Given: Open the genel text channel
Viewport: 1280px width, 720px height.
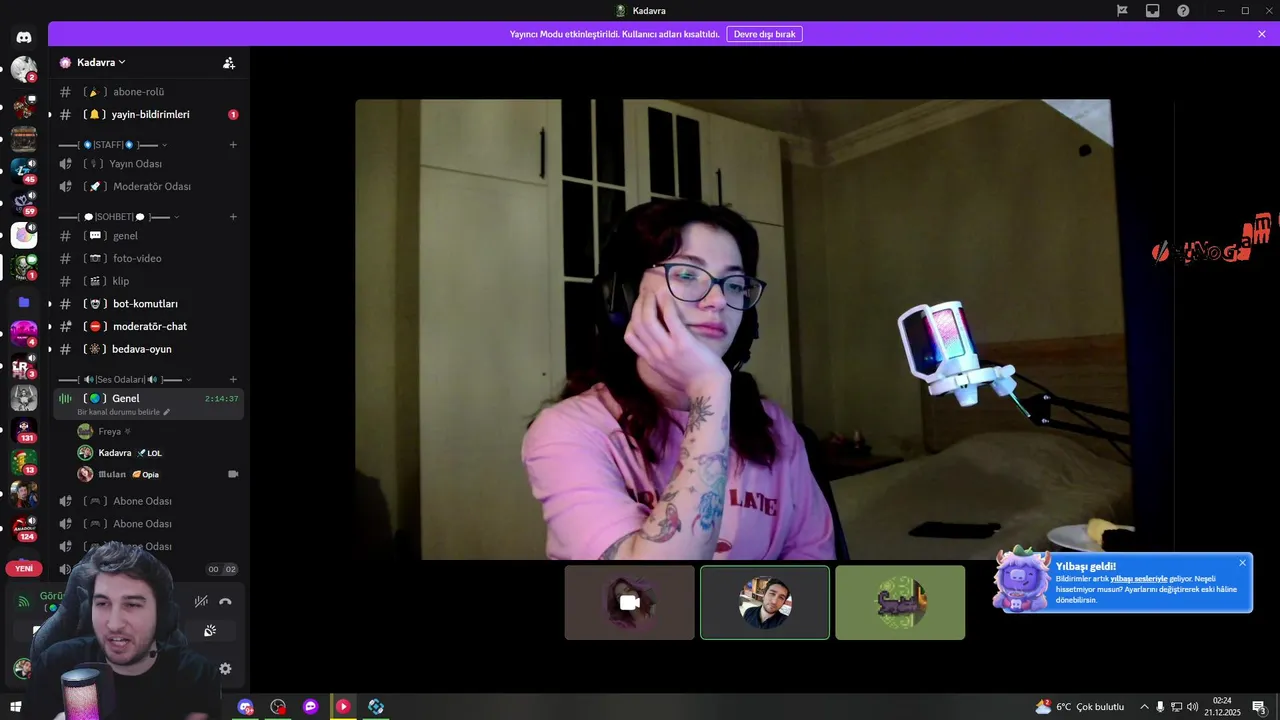Looking at the screenshot, I should pyautogui.click(x=148, y=236).
